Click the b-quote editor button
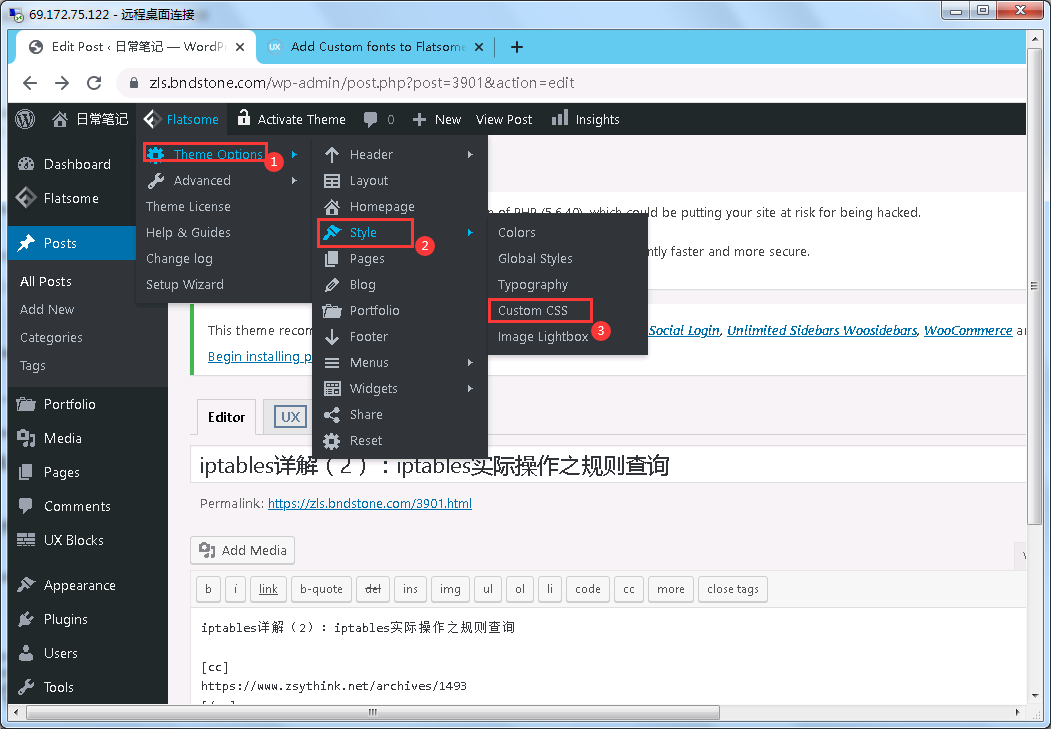 tap(321, 589)
